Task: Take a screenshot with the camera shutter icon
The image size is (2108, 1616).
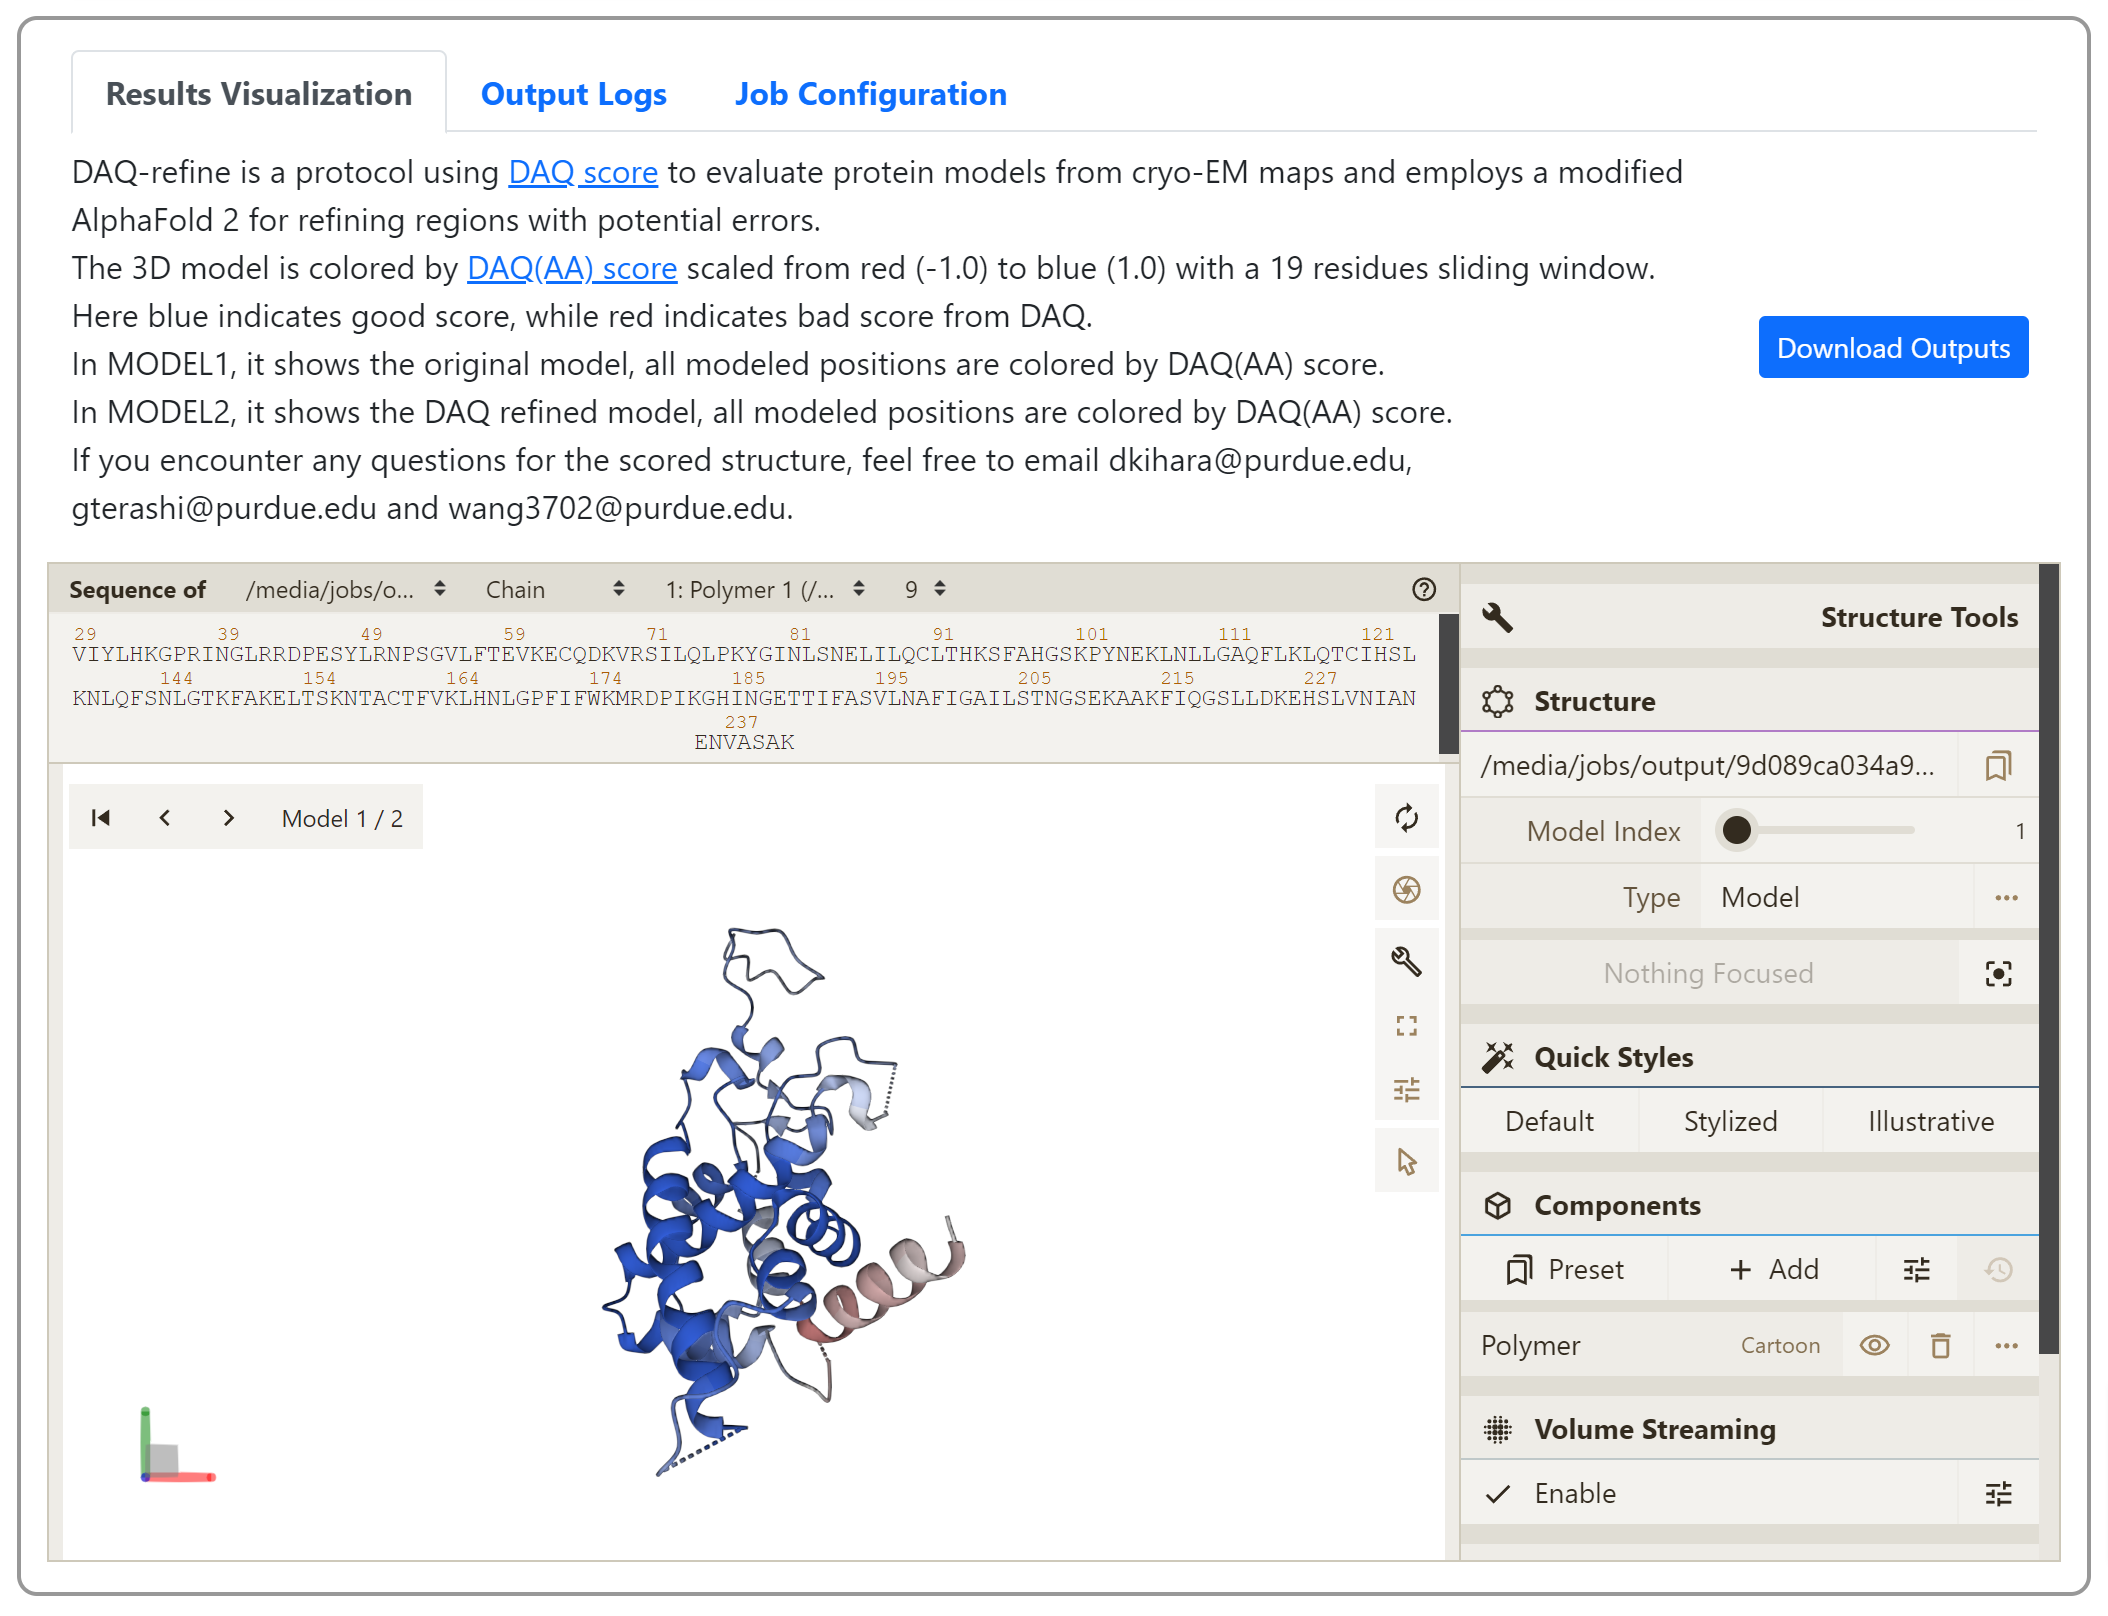Action: 1406,889
